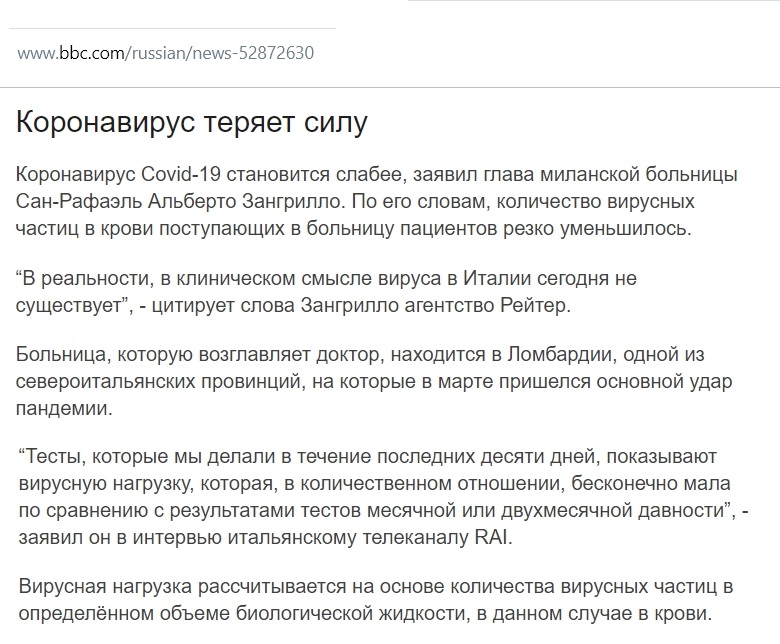Click the line containing only "пандемии."
Image resolution: width=780 pixels, height=644 pixels.
pyautogui.click(x=64, y=408)
